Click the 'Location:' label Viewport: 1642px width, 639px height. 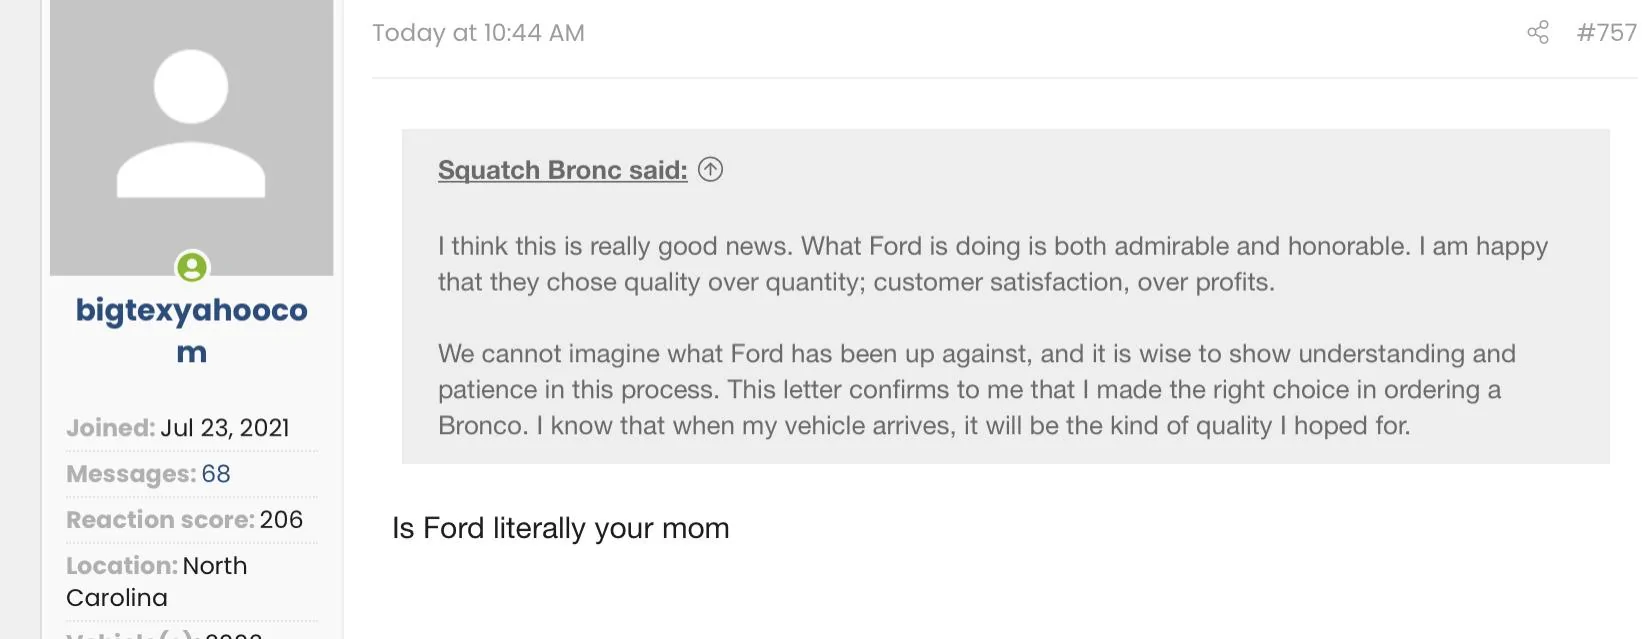[x=122, y=566]
